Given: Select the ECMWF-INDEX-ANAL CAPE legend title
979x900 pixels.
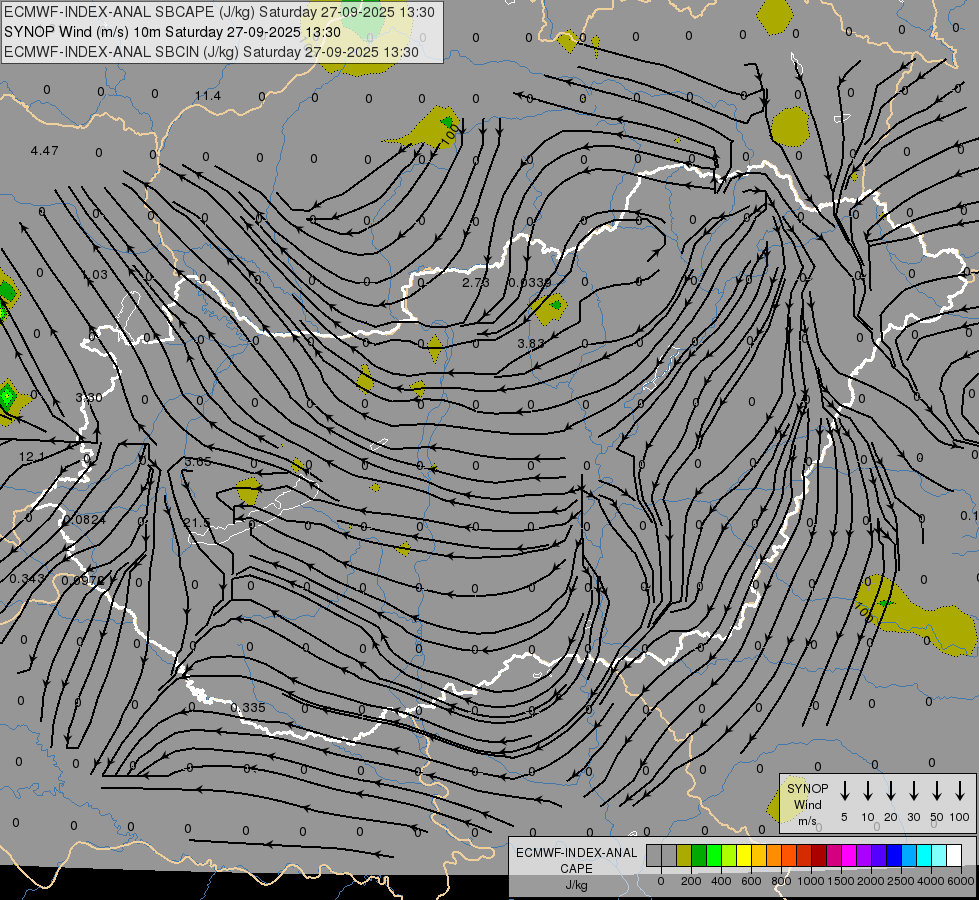Looking at the screenshot, I should pos(576,860).
